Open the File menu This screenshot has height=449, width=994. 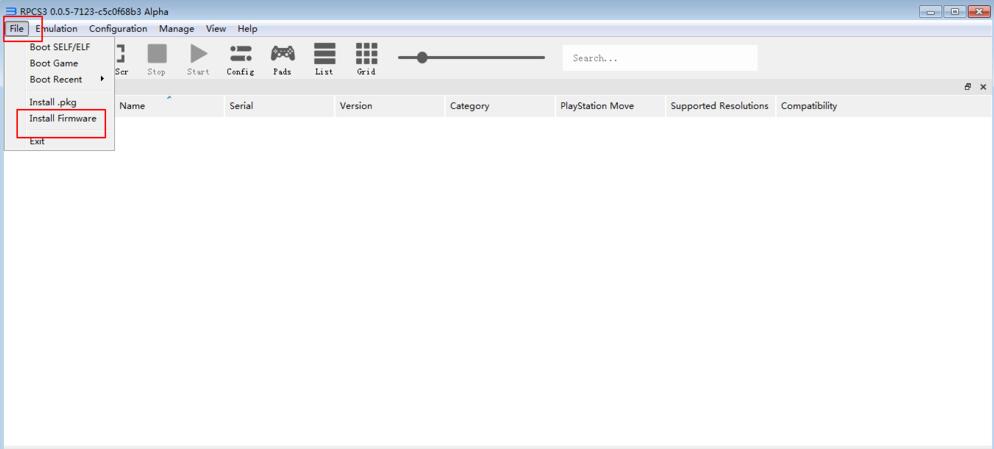pyautogui.click(x=16, y=29)
